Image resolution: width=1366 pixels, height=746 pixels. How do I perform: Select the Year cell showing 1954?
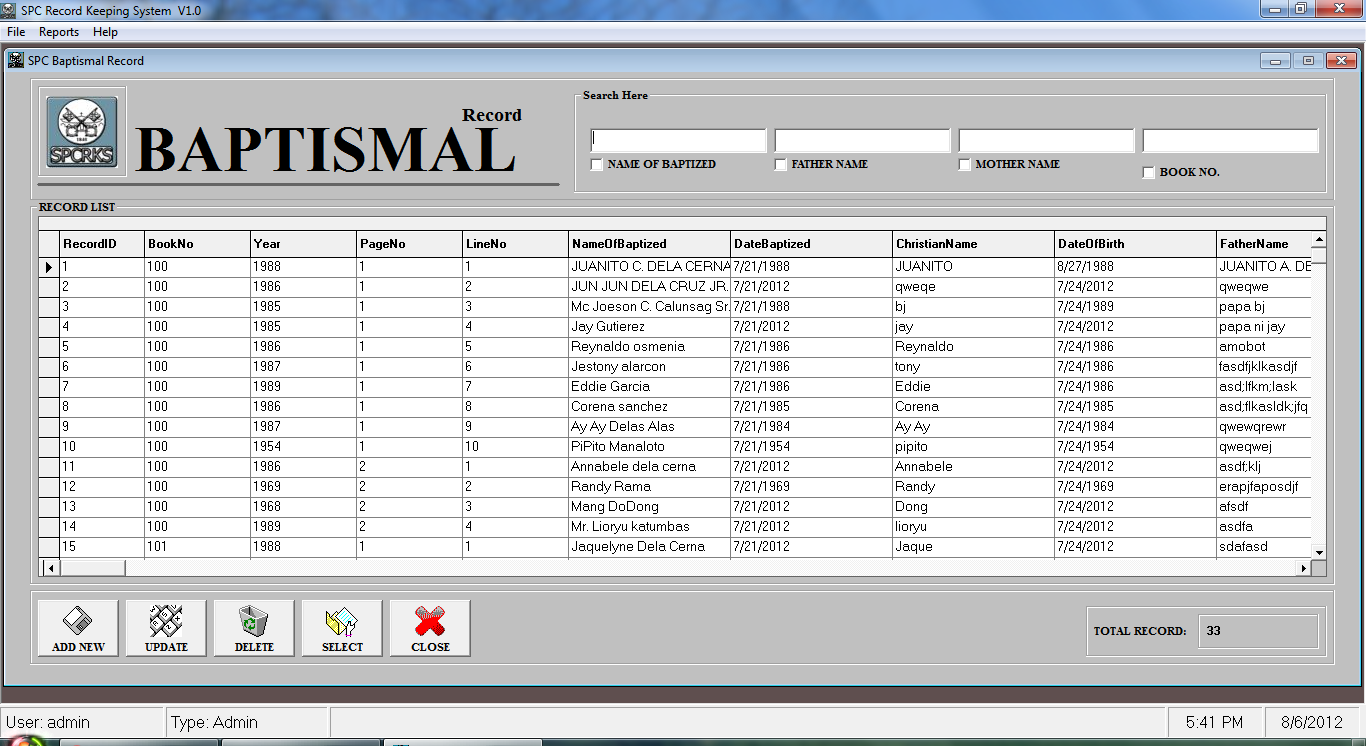pos(303,447)
